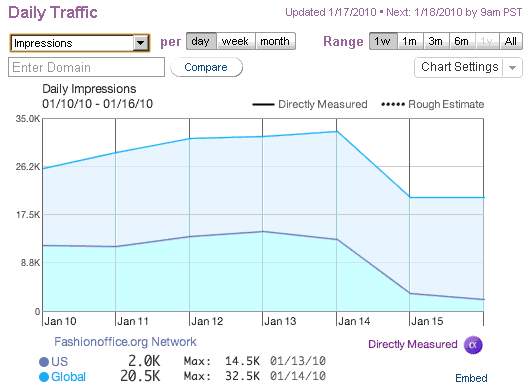Click the Embed link
Screen dimensions: 530x392
coord(471,378)
